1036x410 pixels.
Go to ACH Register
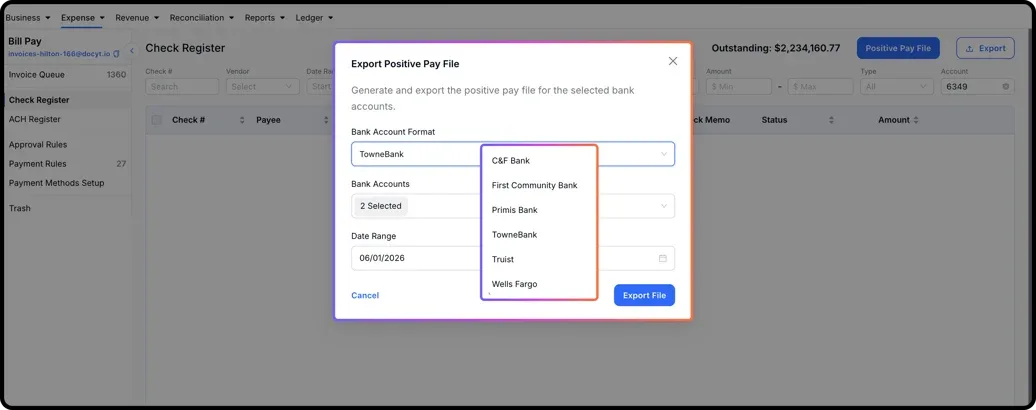(34, 120)
